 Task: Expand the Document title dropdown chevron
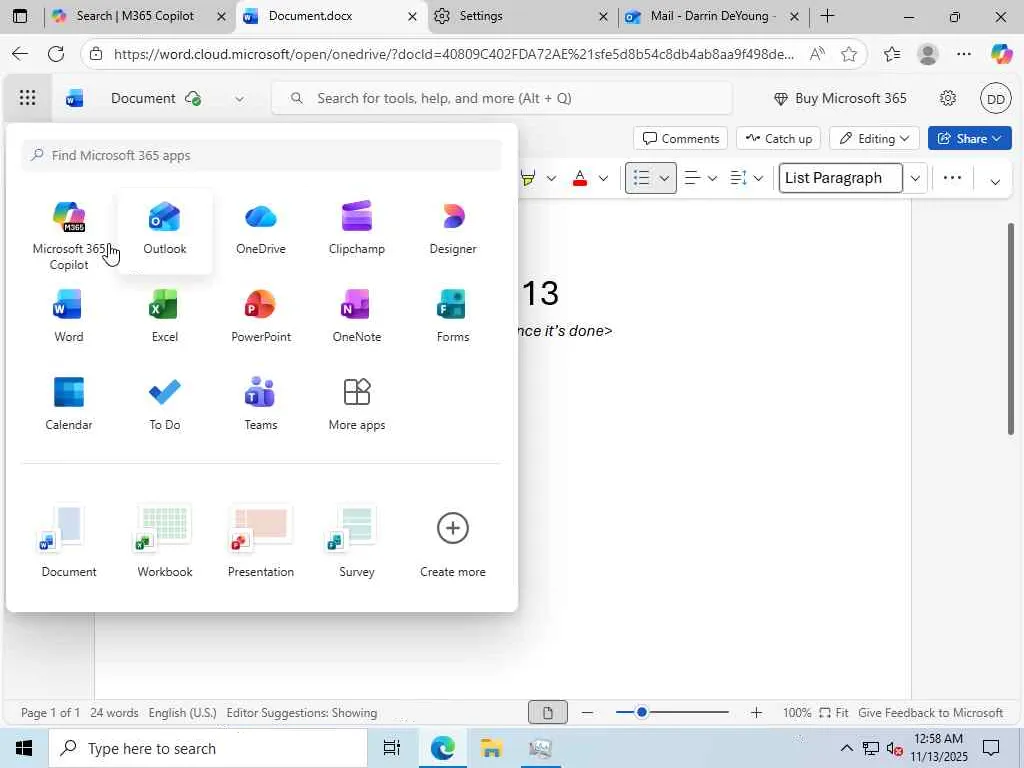(x=239, y=99)
